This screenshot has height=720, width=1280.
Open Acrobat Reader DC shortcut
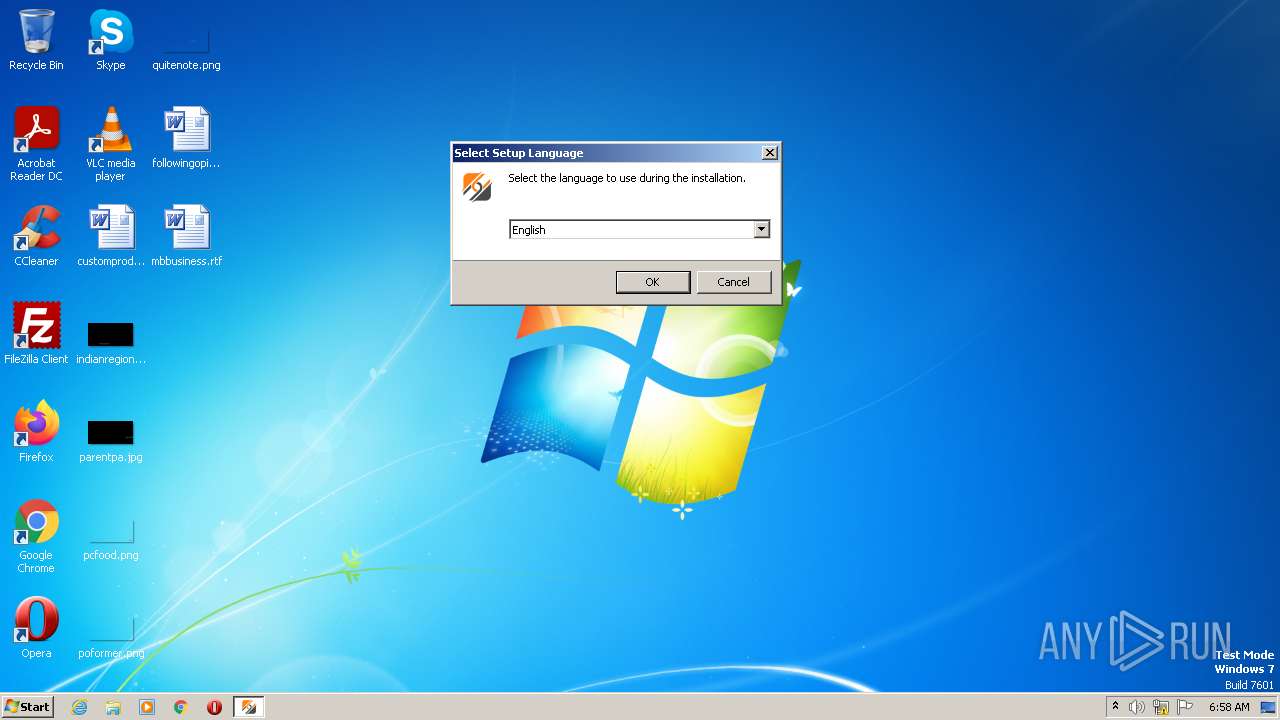click(36, 143)
